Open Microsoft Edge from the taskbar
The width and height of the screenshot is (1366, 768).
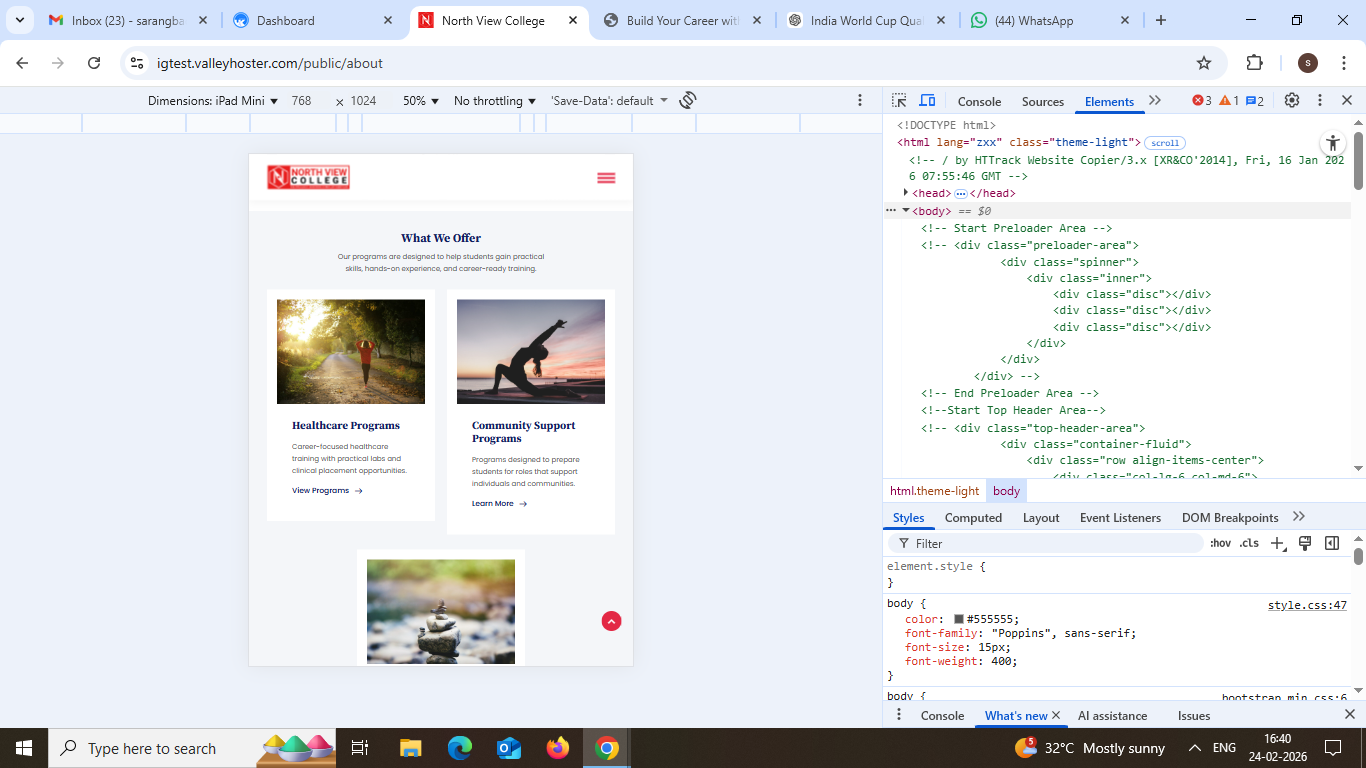point(459,748)
